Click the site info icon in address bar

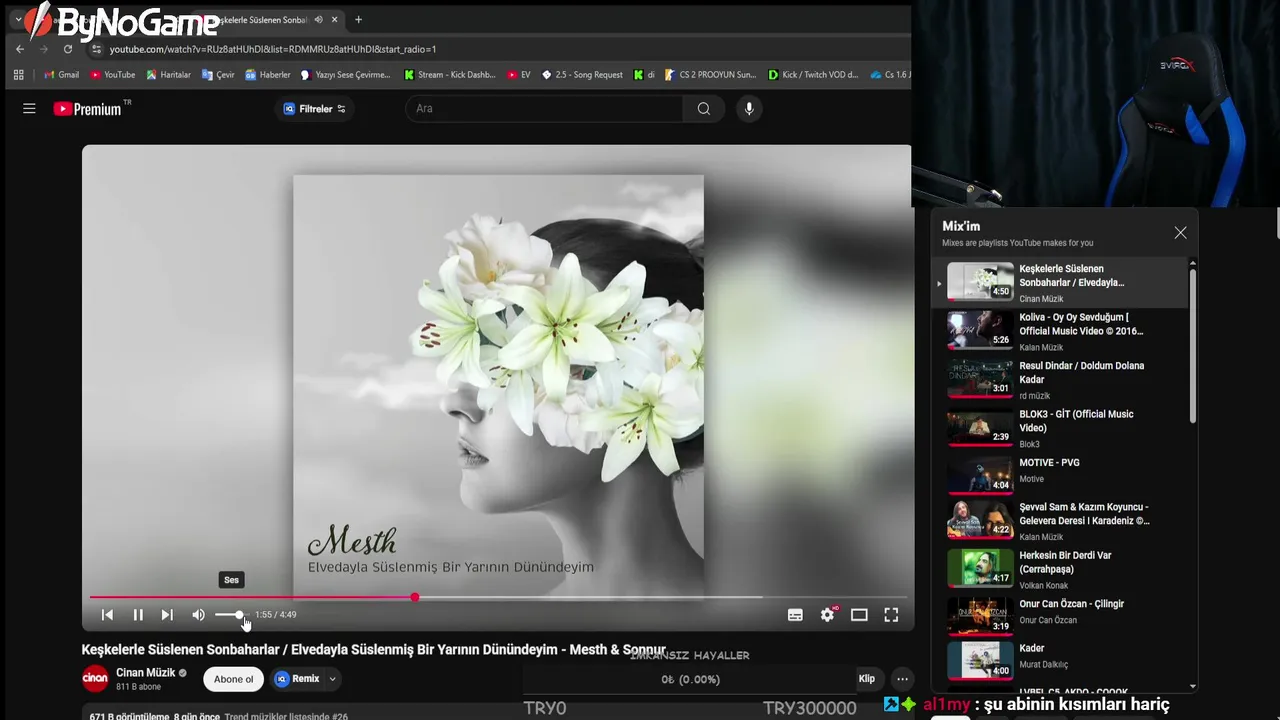pos(96,49)
